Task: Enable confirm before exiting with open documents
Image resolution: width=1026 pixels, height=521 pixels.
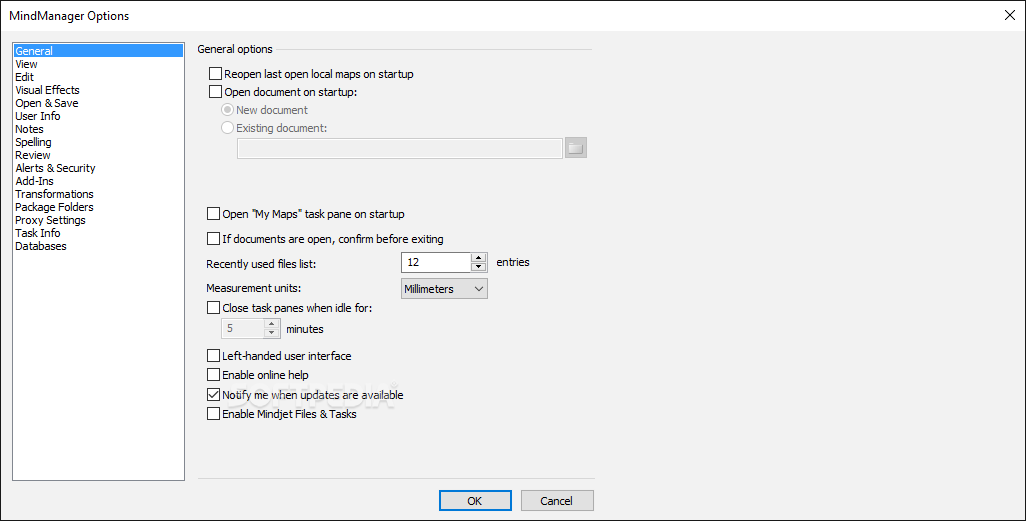Action: click(213, 238)
